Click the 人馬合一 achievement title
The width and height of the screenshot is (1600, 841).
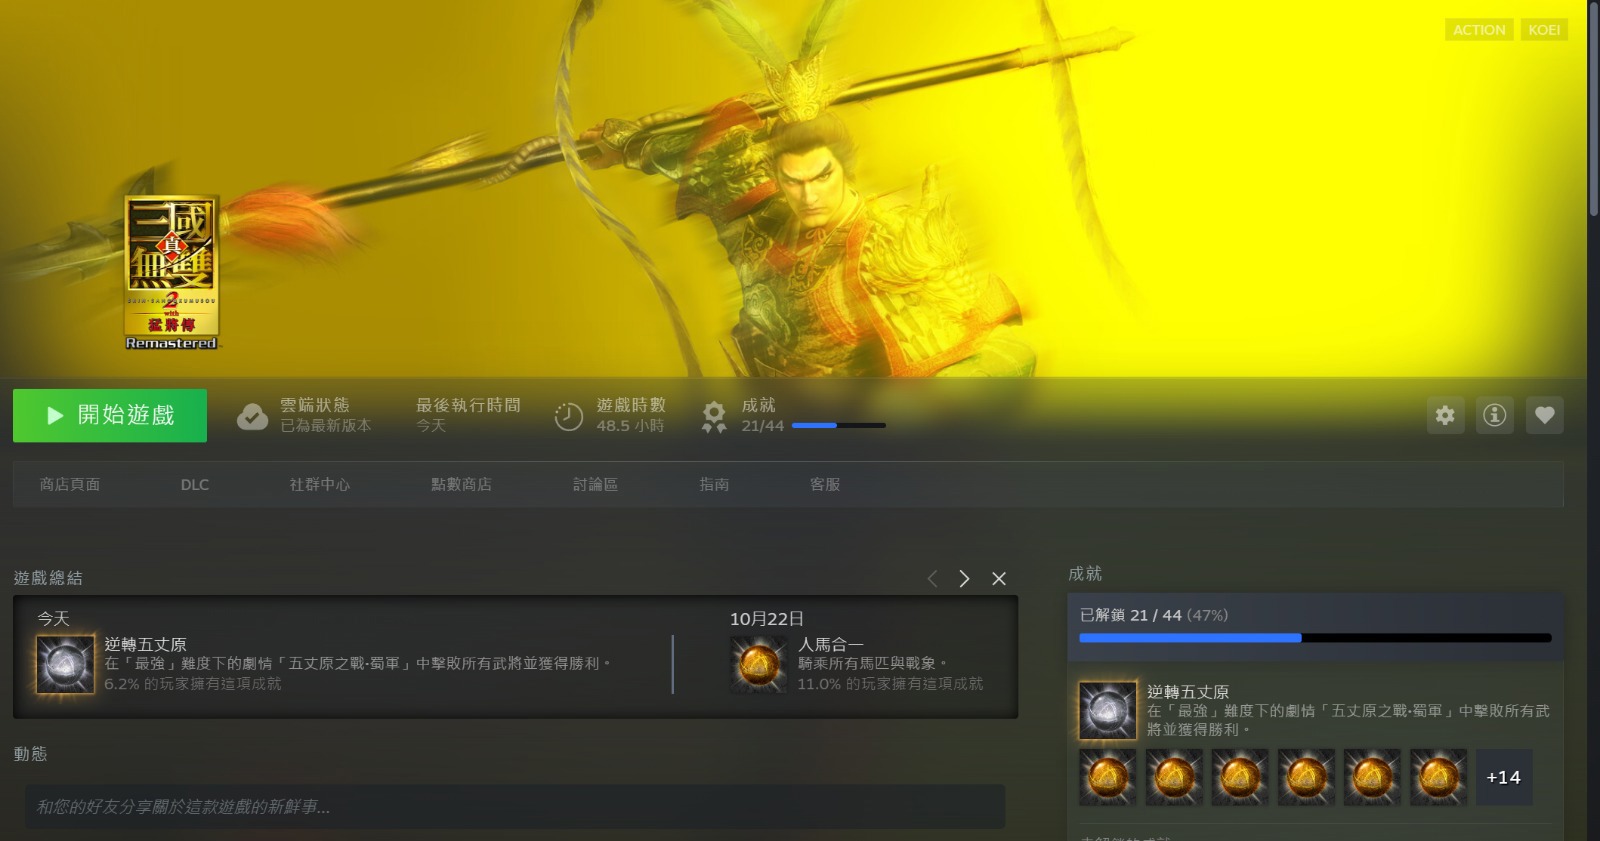click(x=830, y=645)
